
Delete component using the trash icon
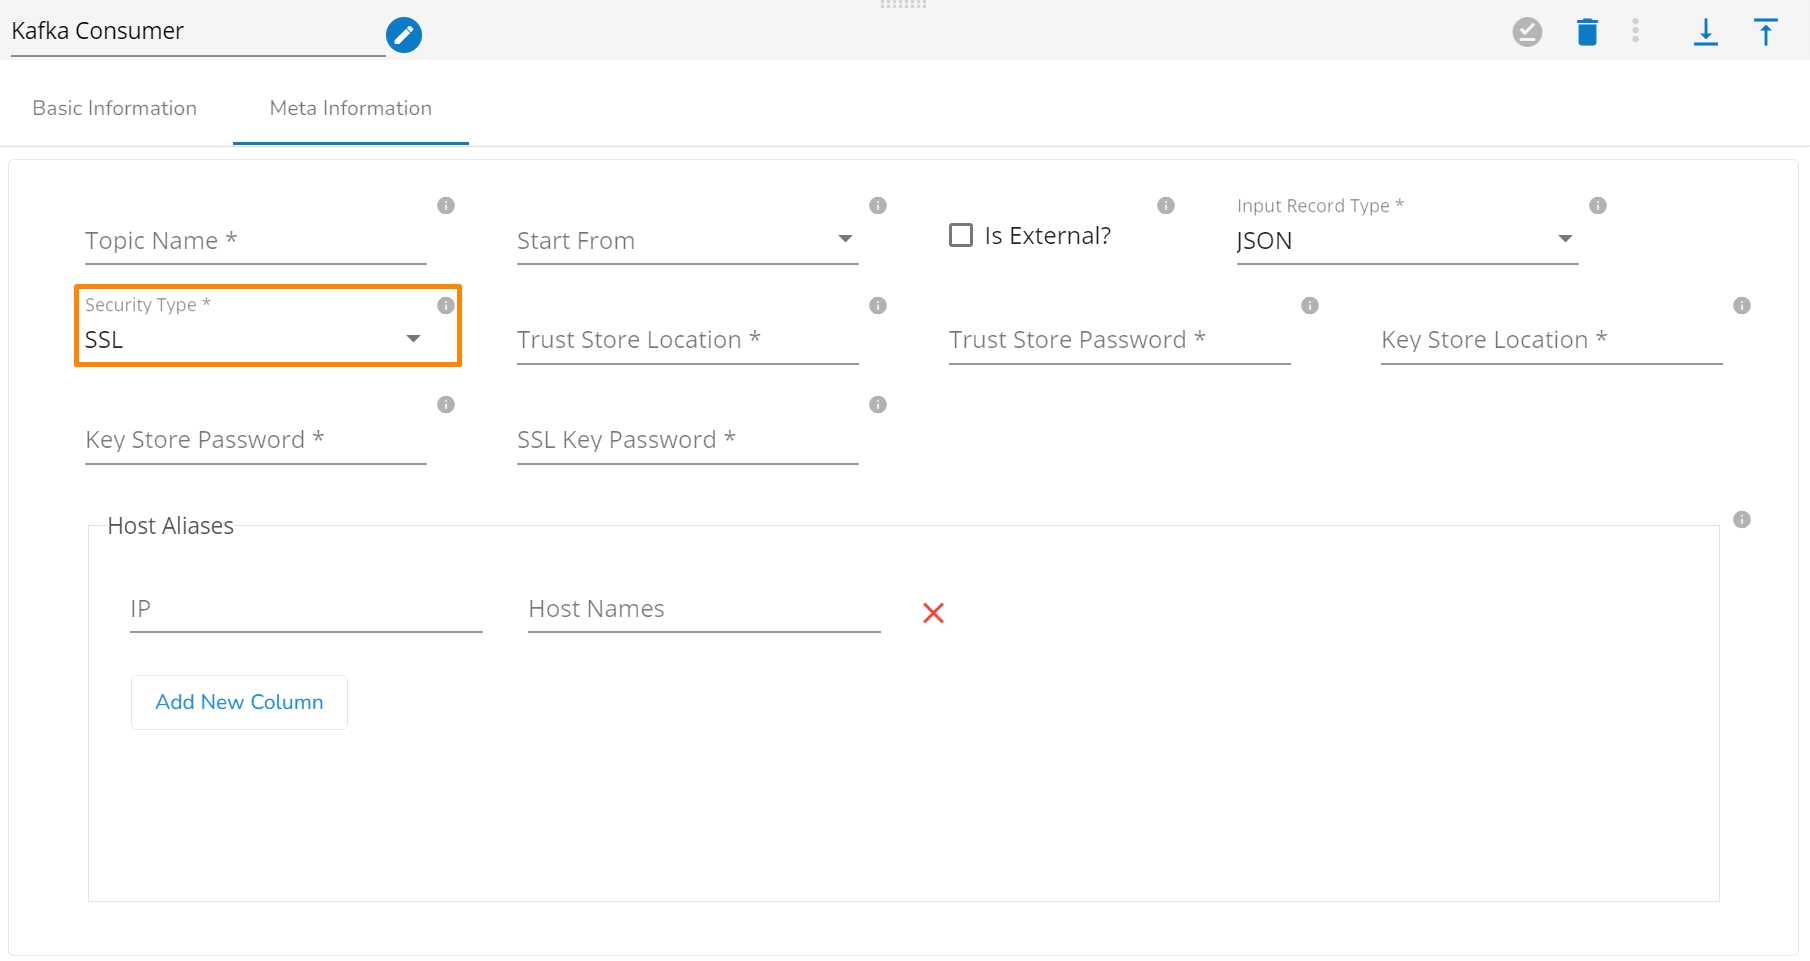click(x=1587, y=32)
